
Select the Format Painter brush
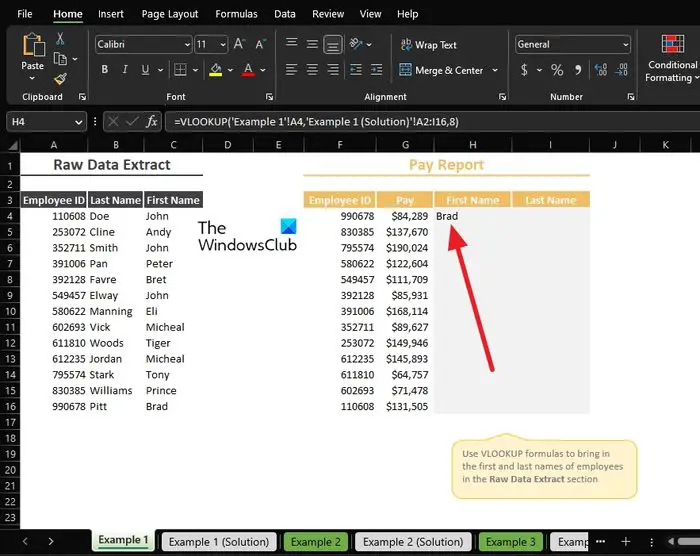[x=60, y=79]
